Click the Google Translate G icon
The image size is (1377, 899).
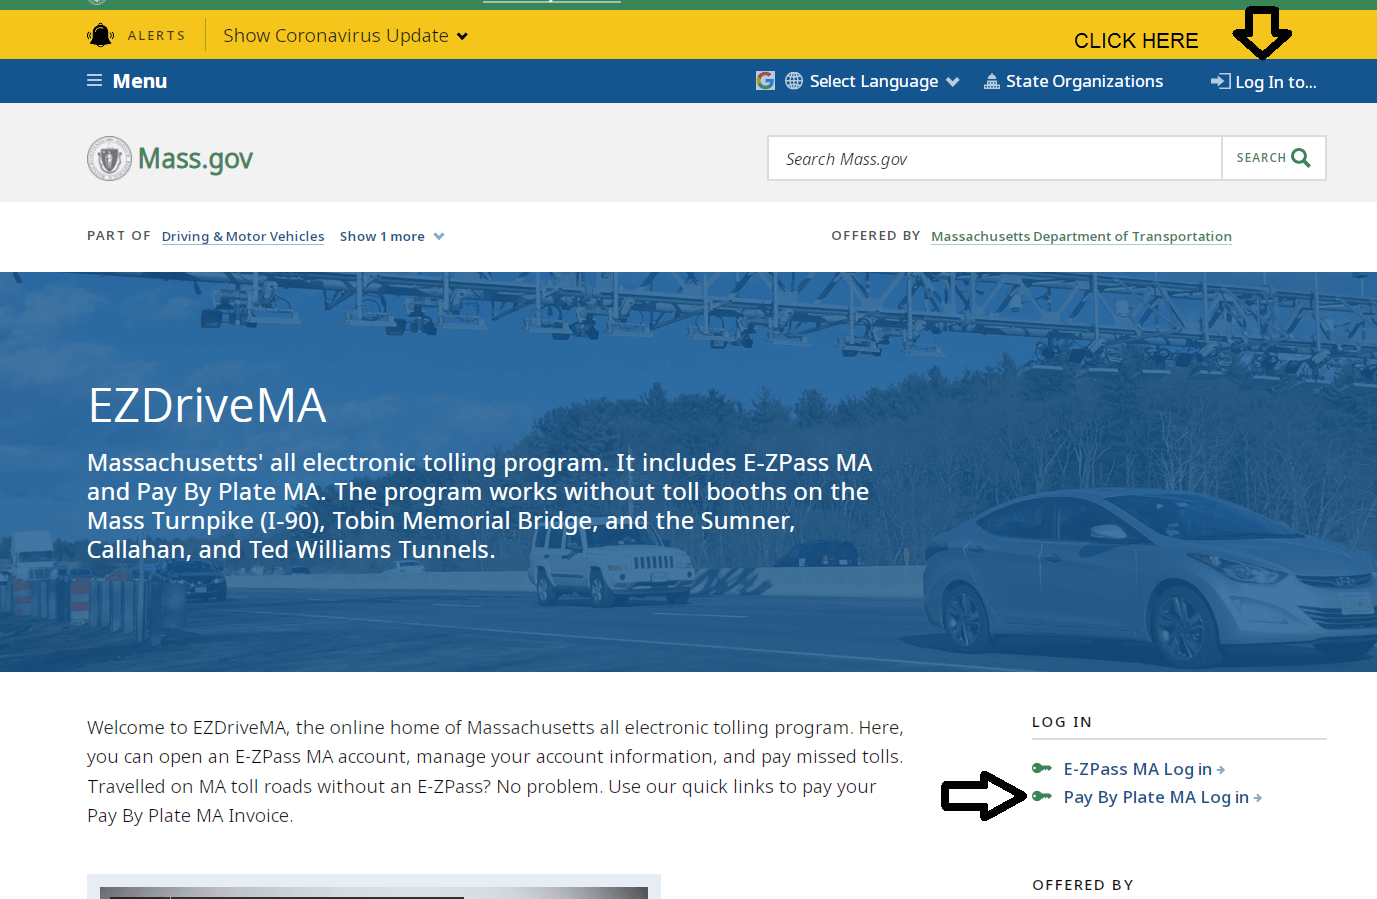click(x=765, y=81)
